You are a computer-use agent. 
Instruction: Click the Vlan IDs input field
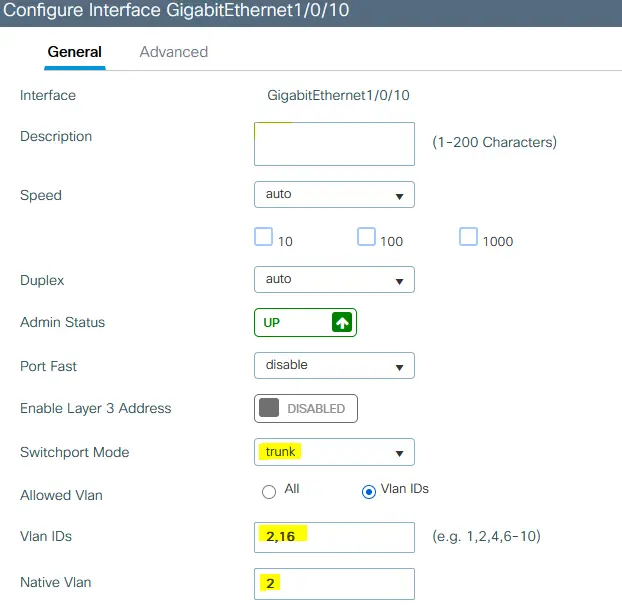click(x=334, y=537)
